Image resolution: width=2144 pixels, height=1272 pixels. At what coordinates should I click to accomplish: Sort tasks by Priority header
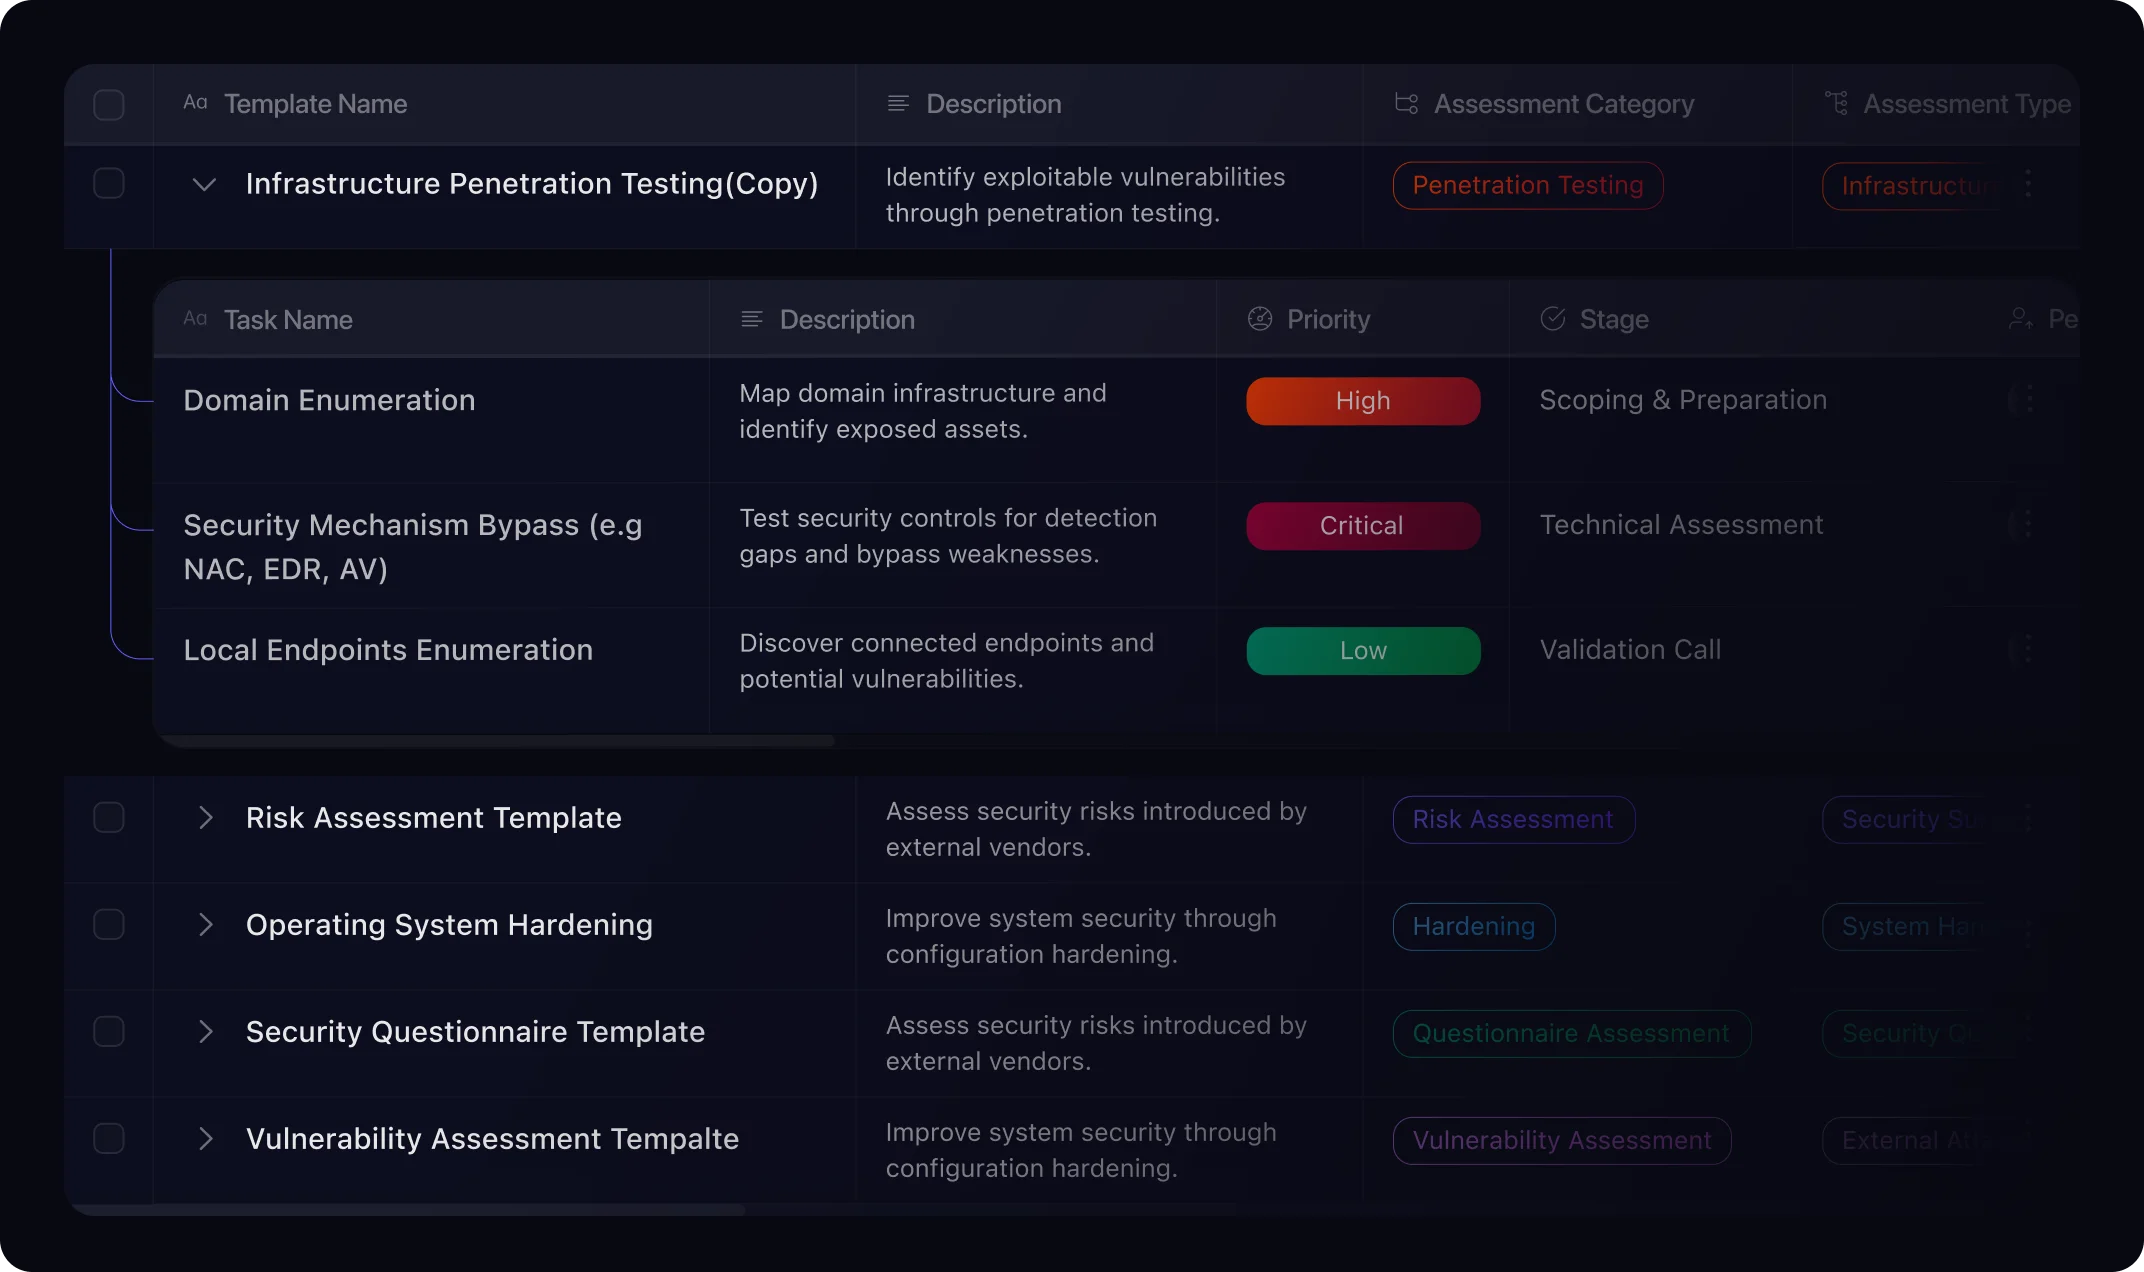pos(1328,320)
